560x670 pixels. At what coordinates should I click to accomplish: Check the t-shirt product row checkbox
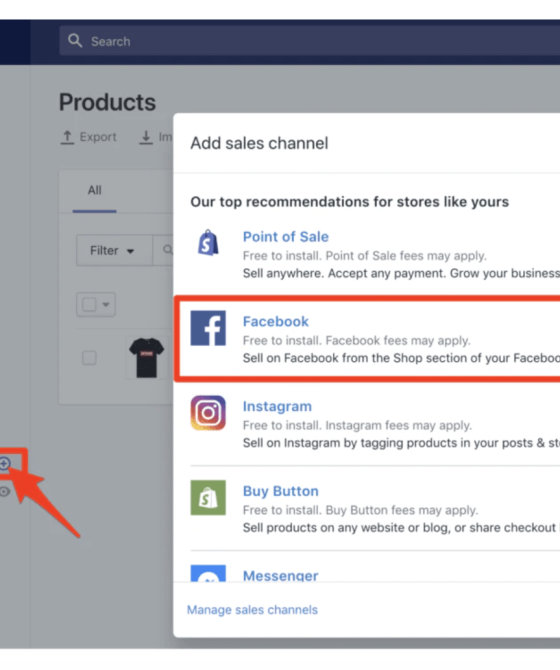pos(89,358)
